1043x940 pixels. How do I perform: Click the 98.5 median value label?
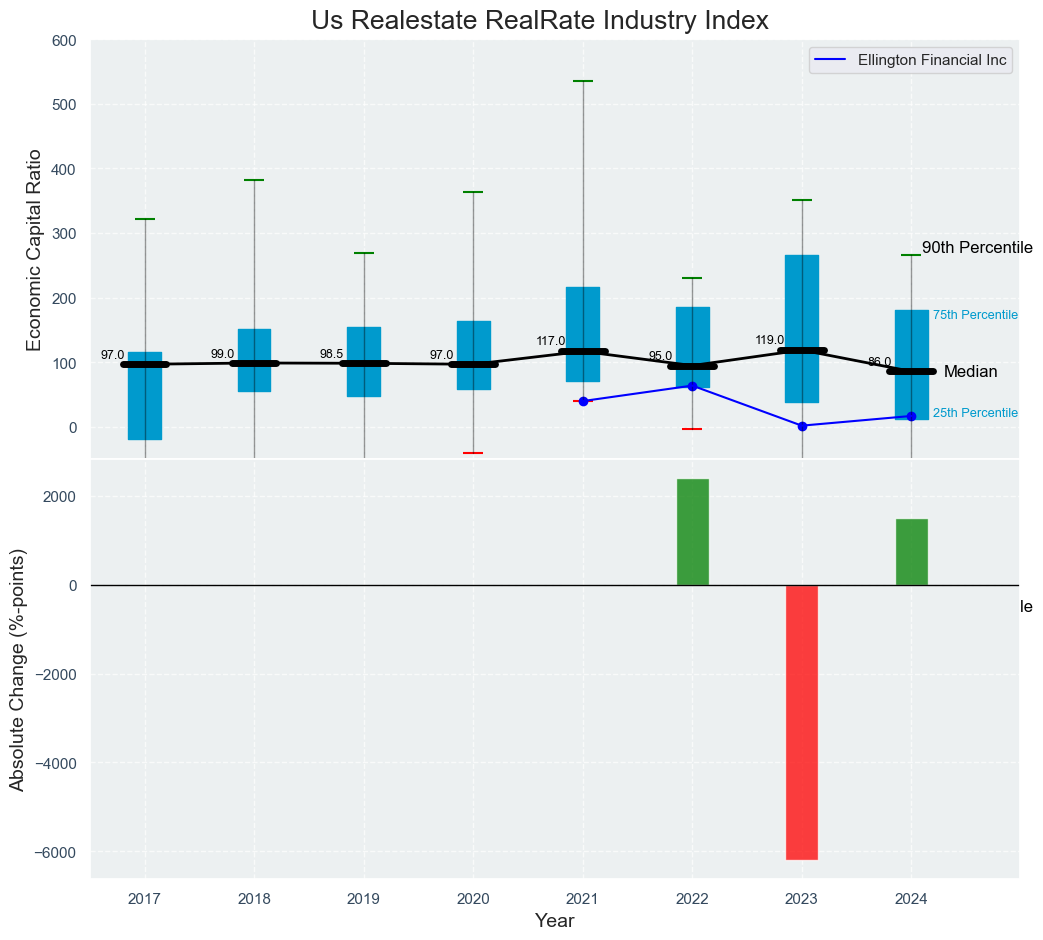[x=331, y=354]
